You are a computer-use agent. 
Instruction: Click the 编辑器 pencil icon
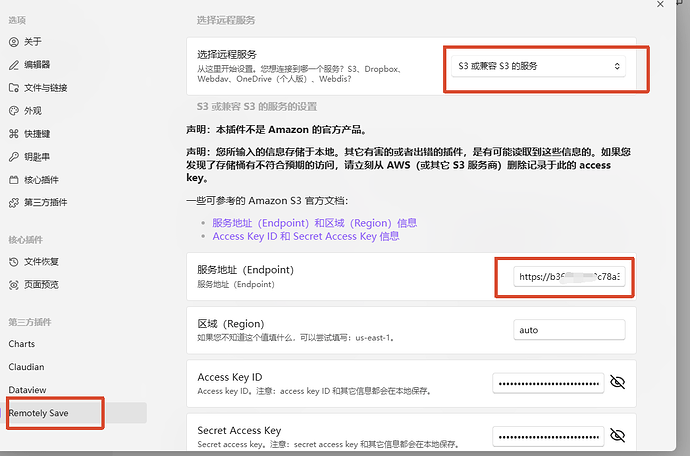point(14,65)
